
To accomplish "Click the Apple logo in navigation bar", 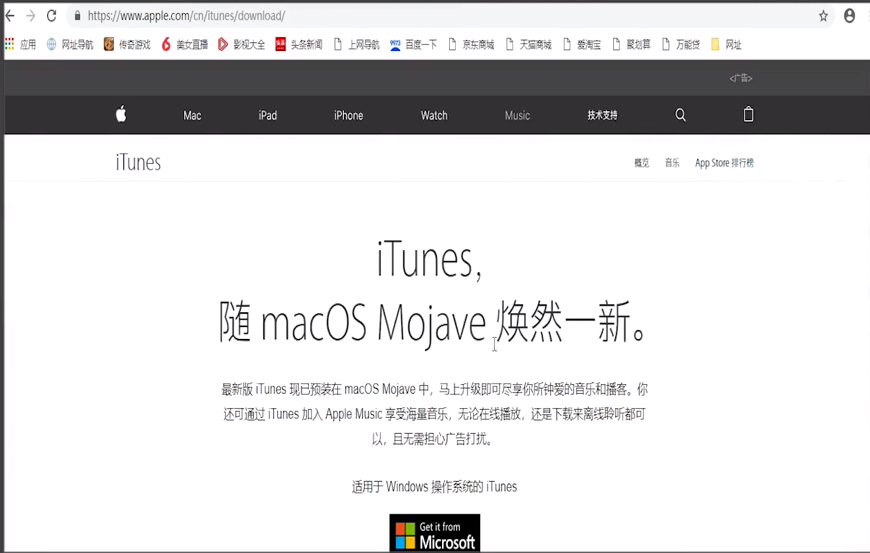I will tap(121, 115).
